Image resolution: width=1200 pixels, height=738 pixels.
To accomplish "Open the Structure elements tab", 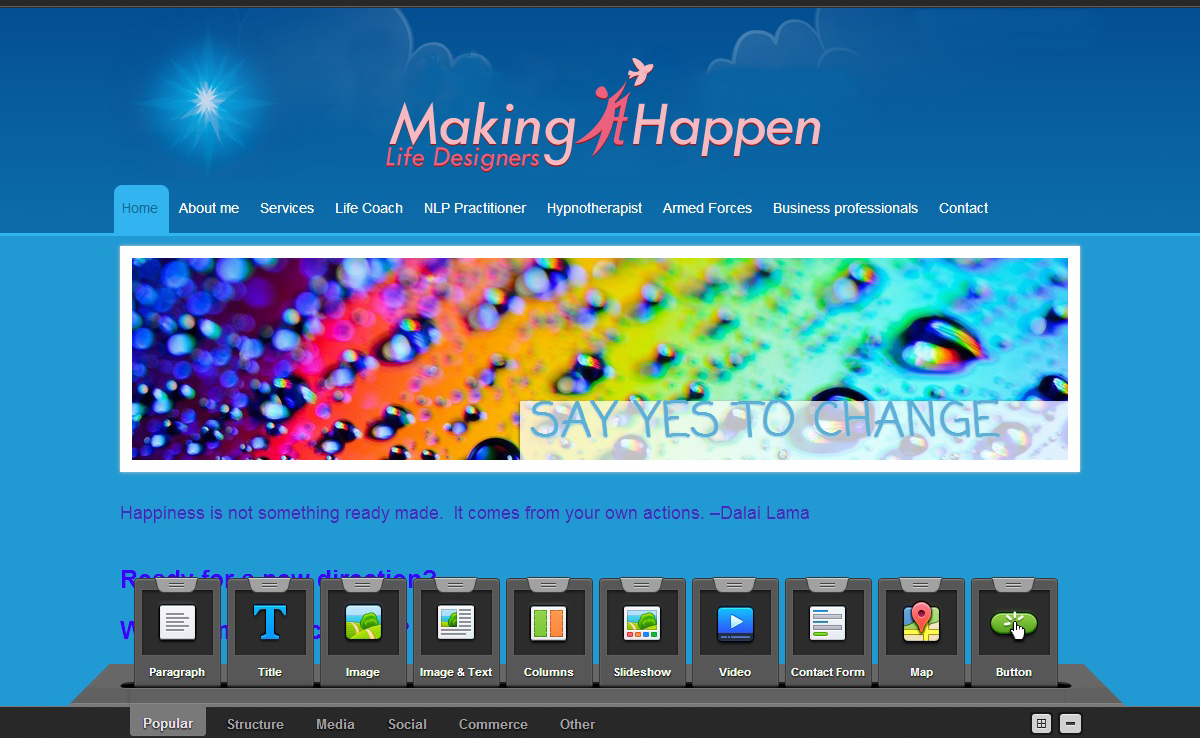I will click(x=255, y=724).
